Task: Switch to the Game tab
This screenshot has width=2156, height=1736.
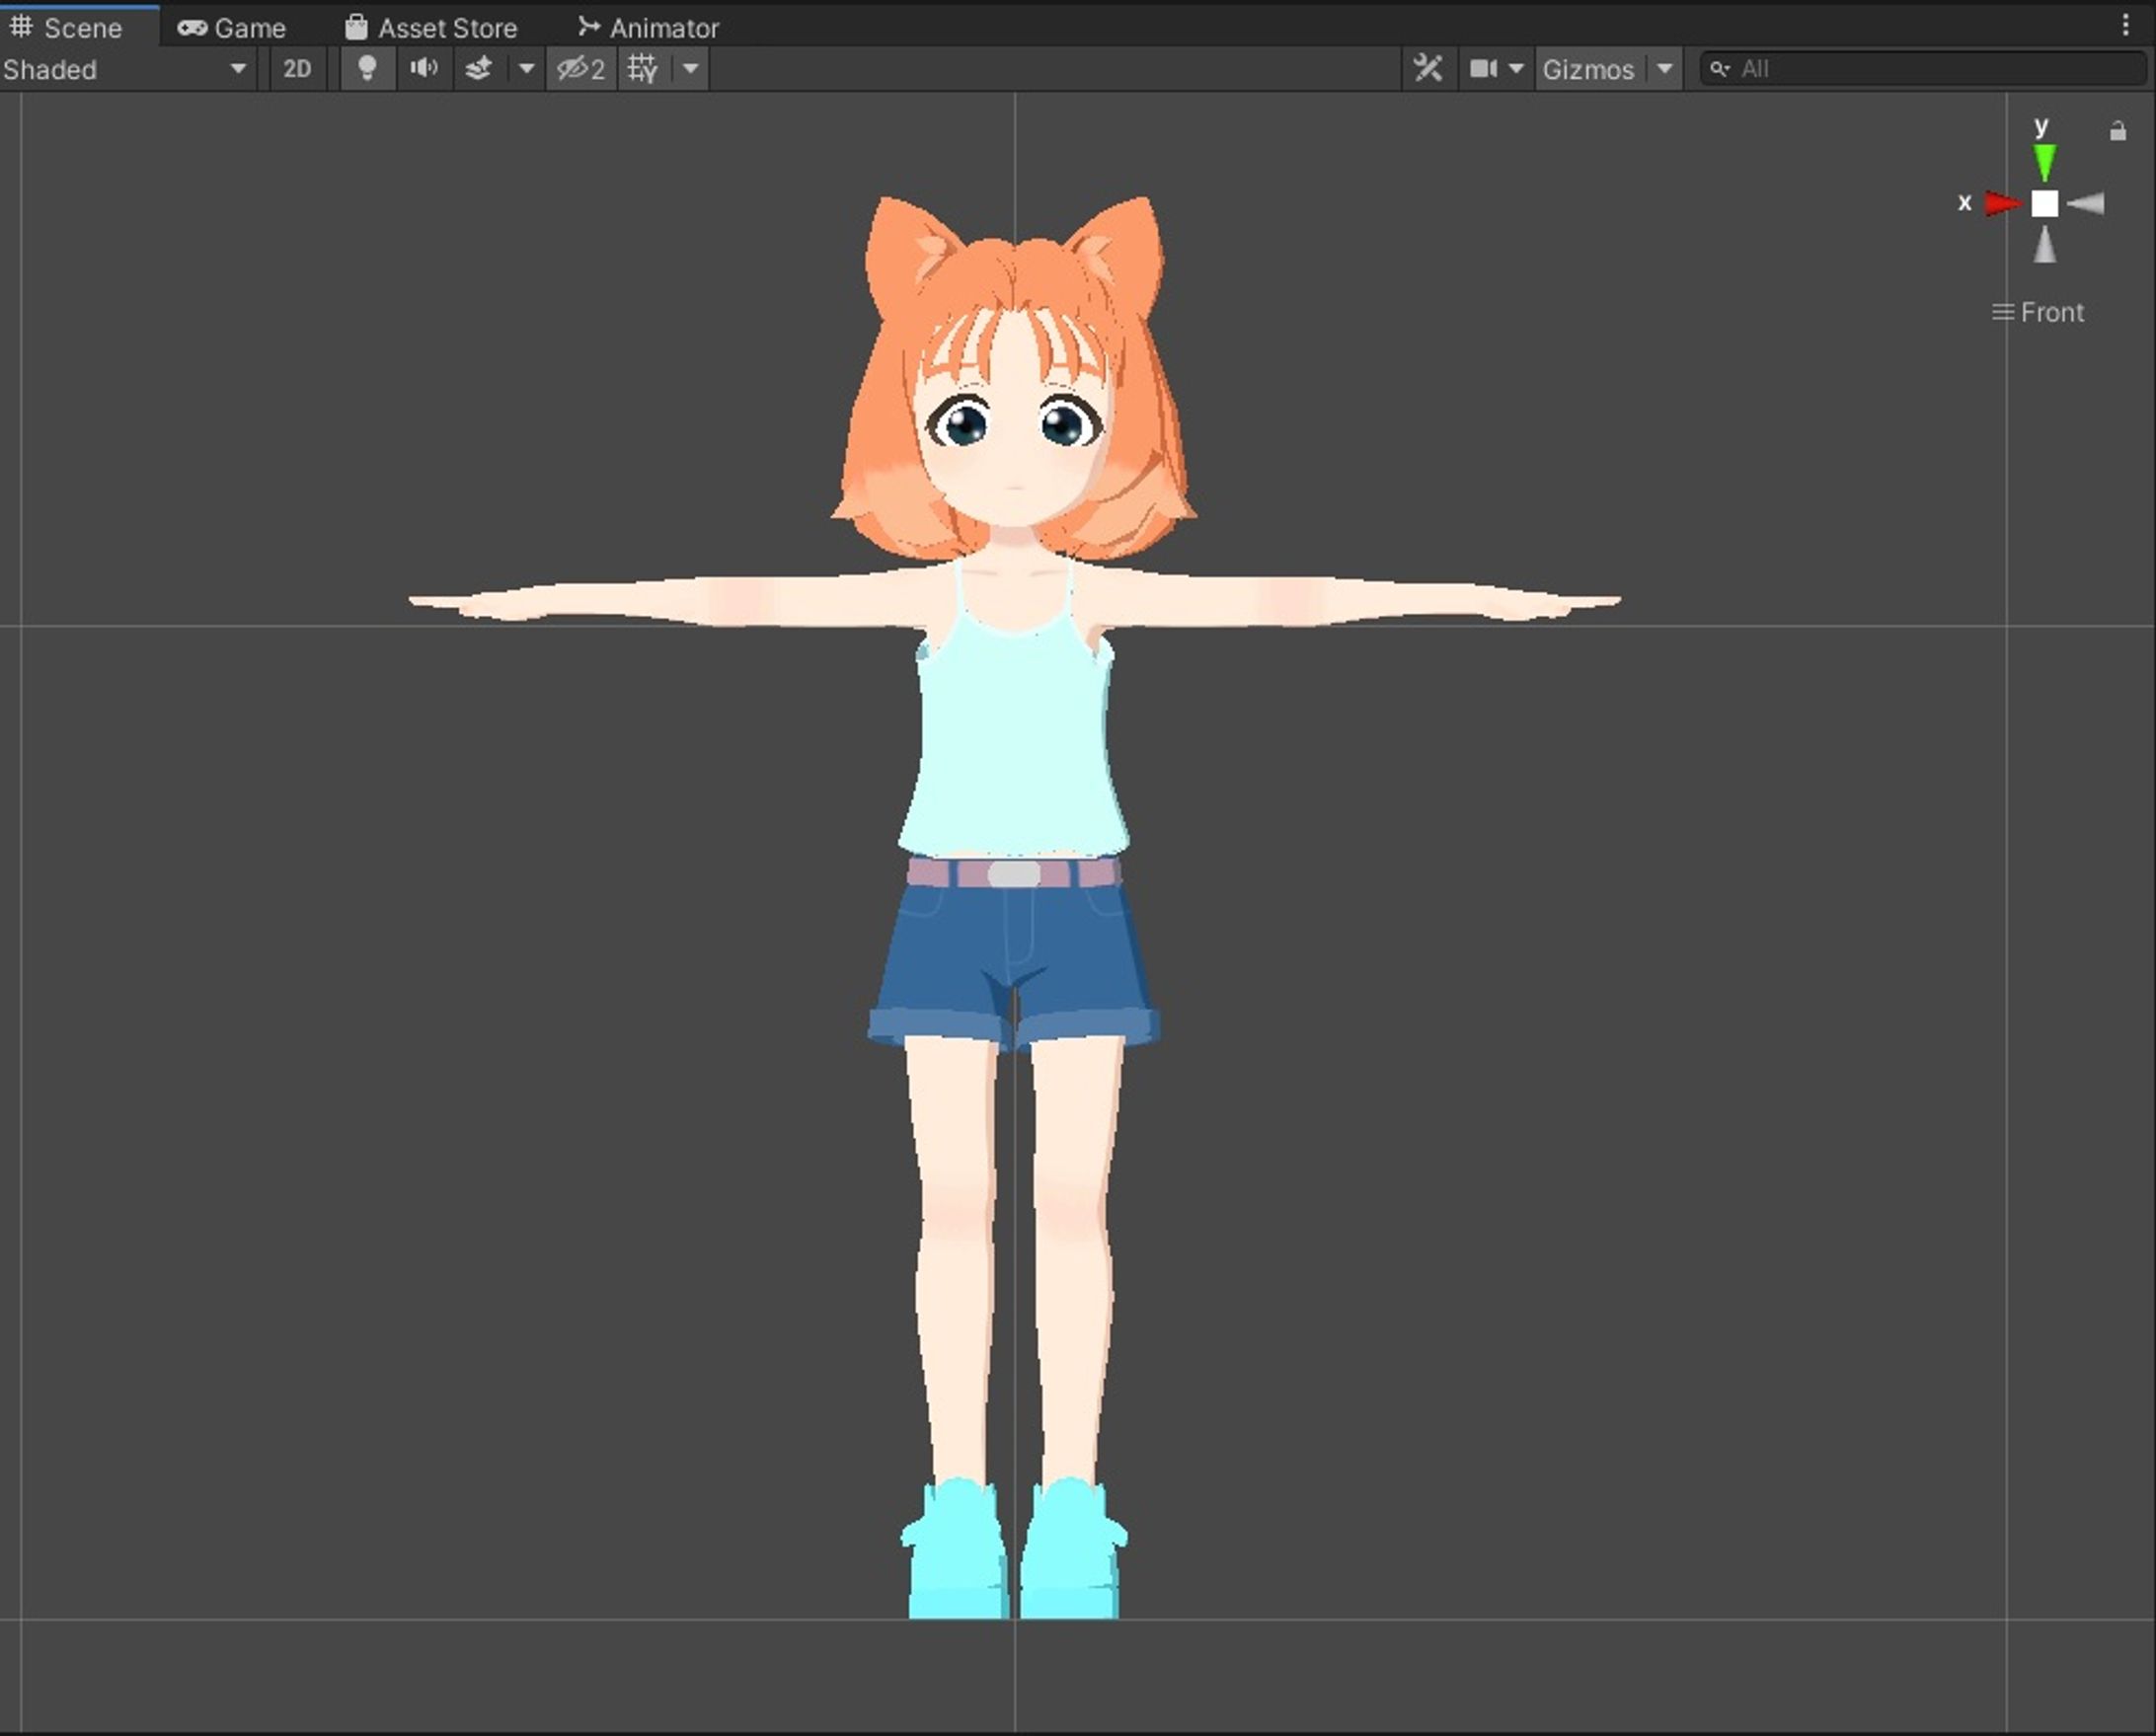Action: tap(232, 28)
